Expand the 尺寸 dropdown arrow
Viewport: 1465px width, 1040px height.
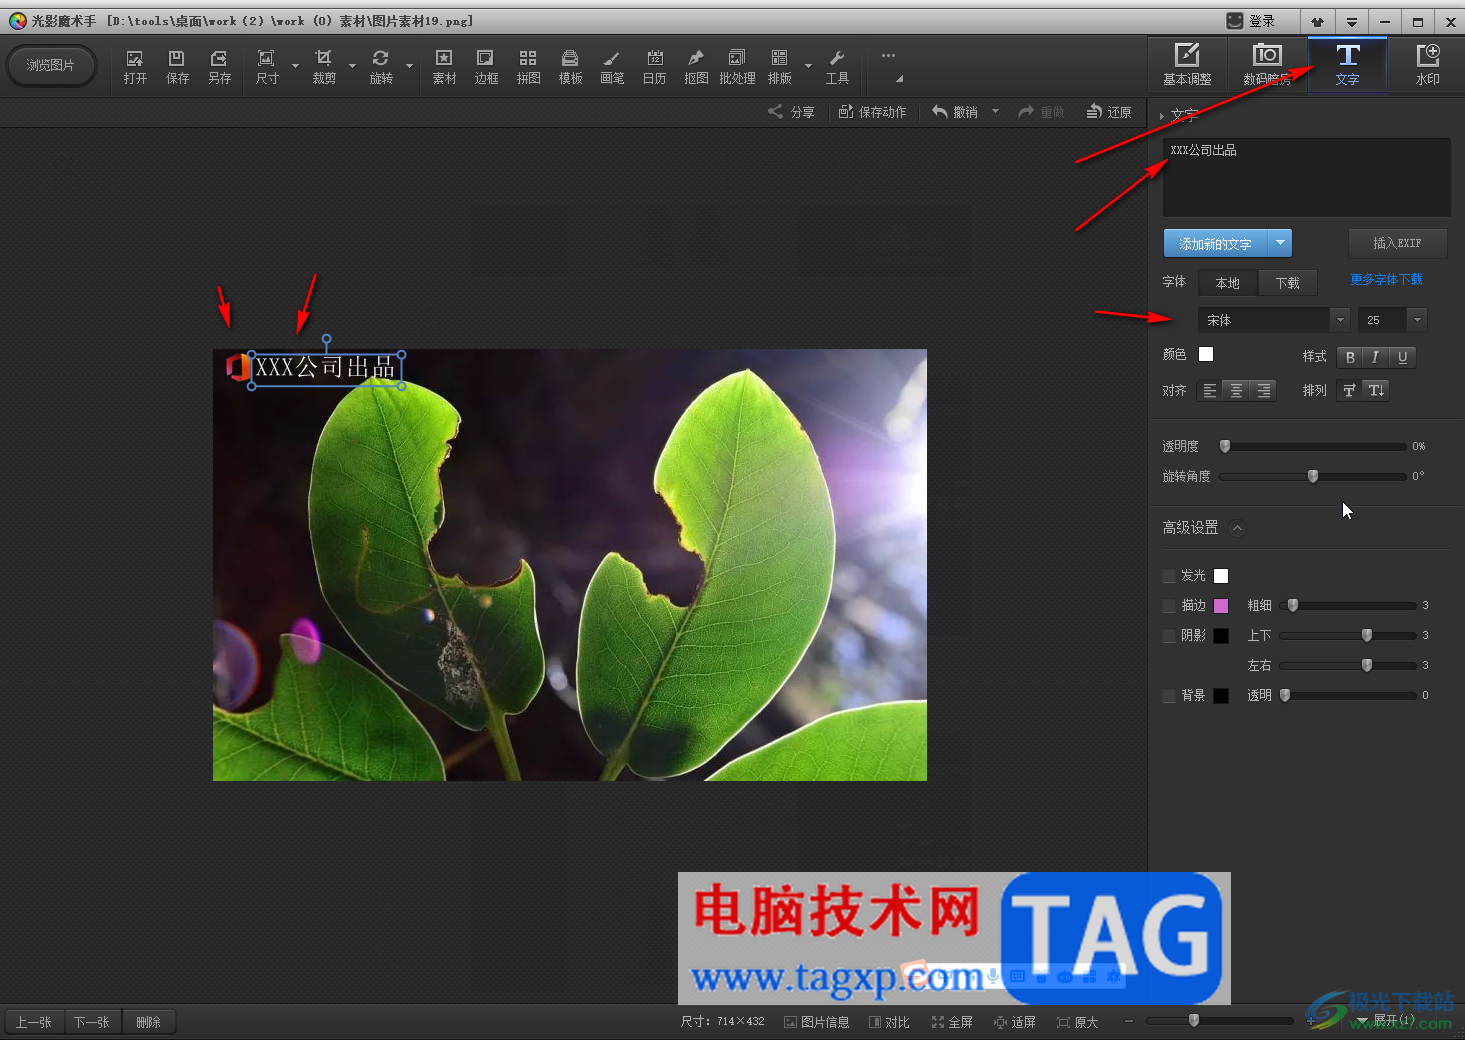point(295,67)
